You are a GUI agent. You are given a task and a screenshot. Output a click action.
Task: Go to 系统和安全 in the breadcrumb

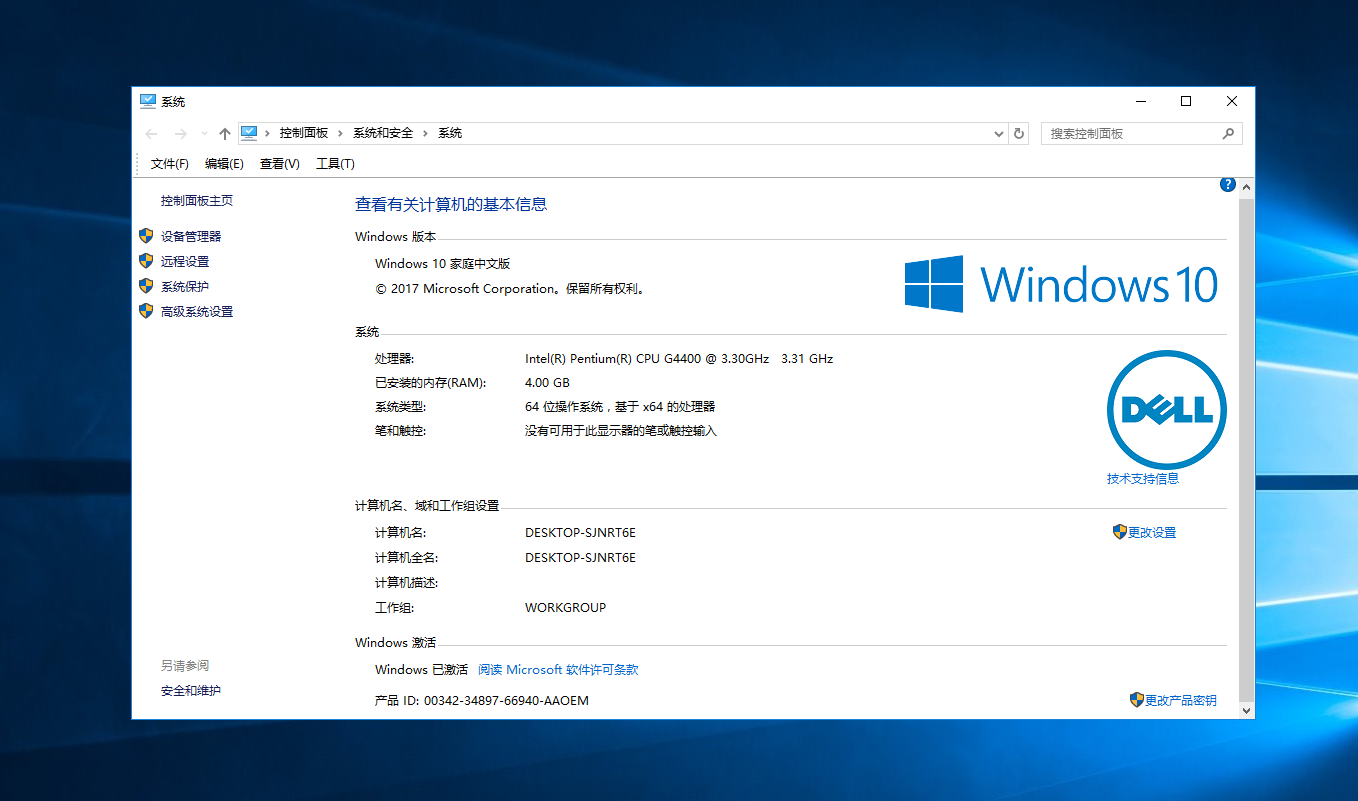pos(383,133)
